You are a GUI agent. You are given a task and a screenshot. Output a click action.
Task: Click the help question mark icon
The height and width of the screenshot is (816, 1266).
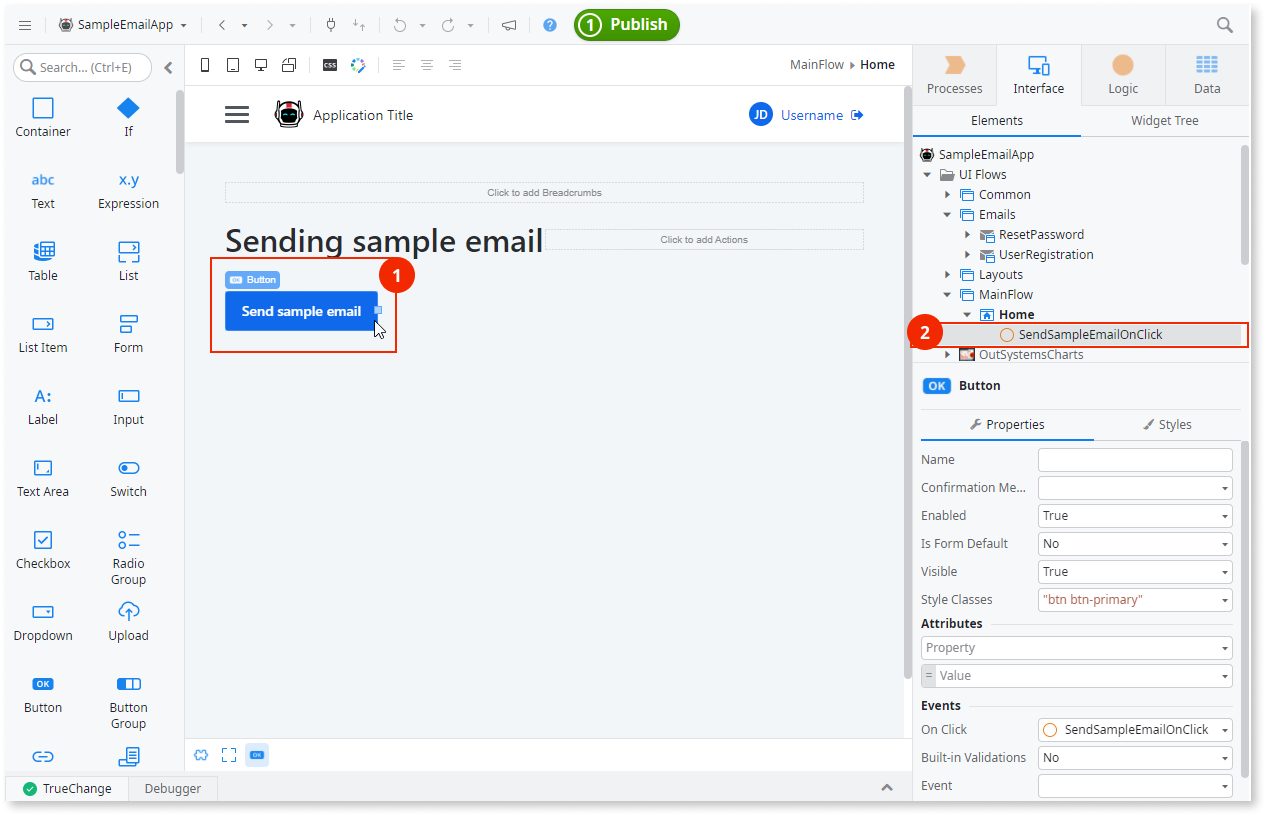click(x=550, y=25)
